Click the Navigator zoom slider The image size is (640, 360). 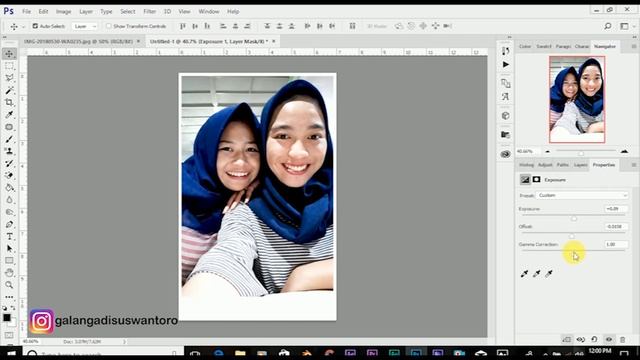click(581, 153)
